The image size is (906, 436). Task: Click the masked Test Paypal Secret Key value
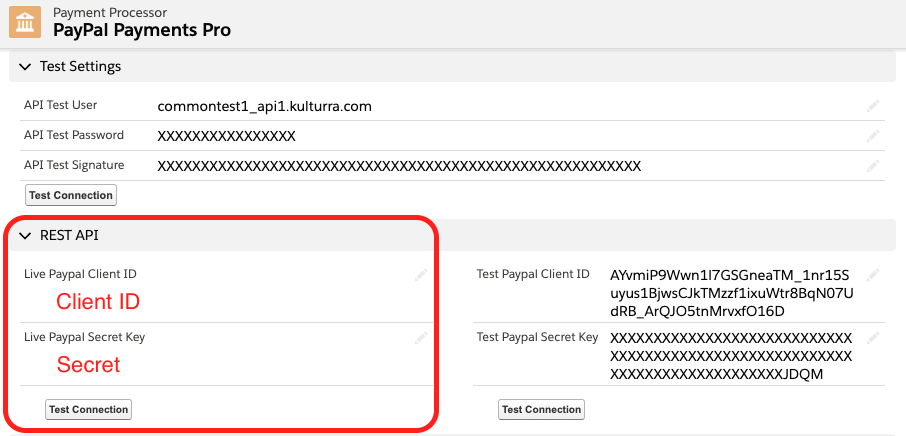click(x=732, y=356)
